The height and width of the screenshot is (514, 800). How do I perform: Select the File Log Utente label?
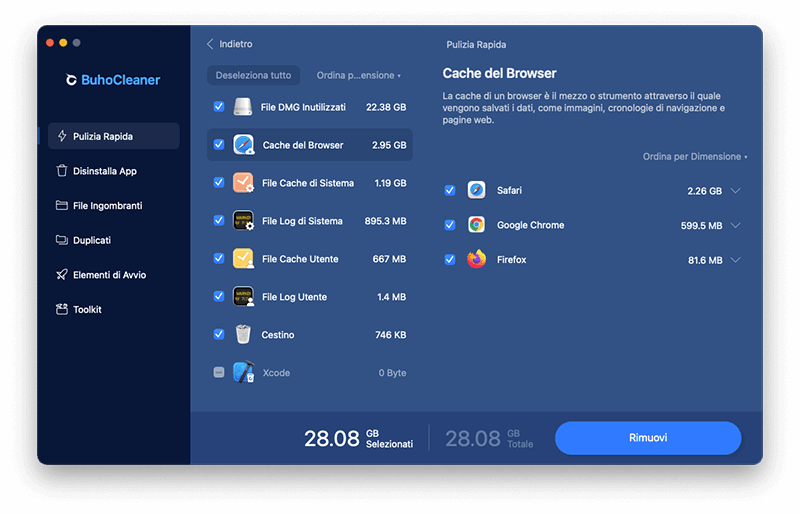coord(294,297)
